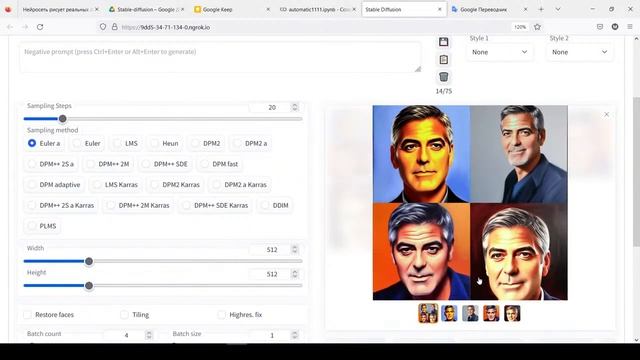
Task: Select the DPM2 a Karras sampling method
Action: [240, 184]
